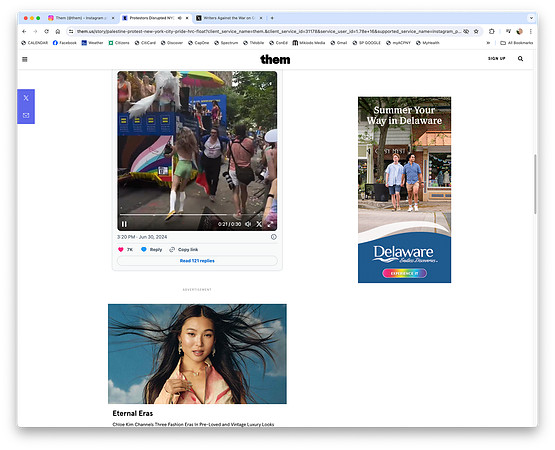
Task: Open the All Bookmarks folder
Action: pos(516,43)
